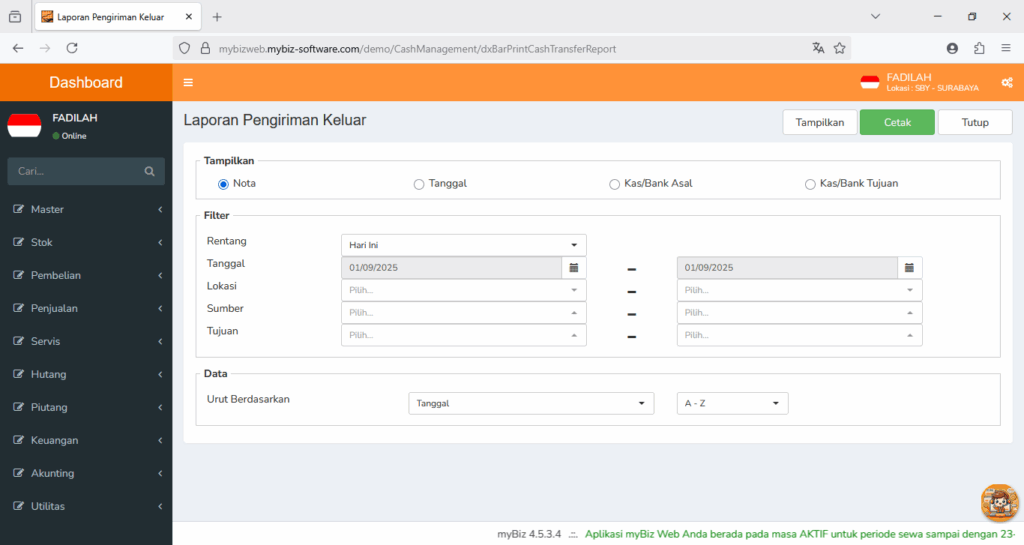Click the FADILAH user name in header
Screen dimensions: 1024x545
point(909,77)
